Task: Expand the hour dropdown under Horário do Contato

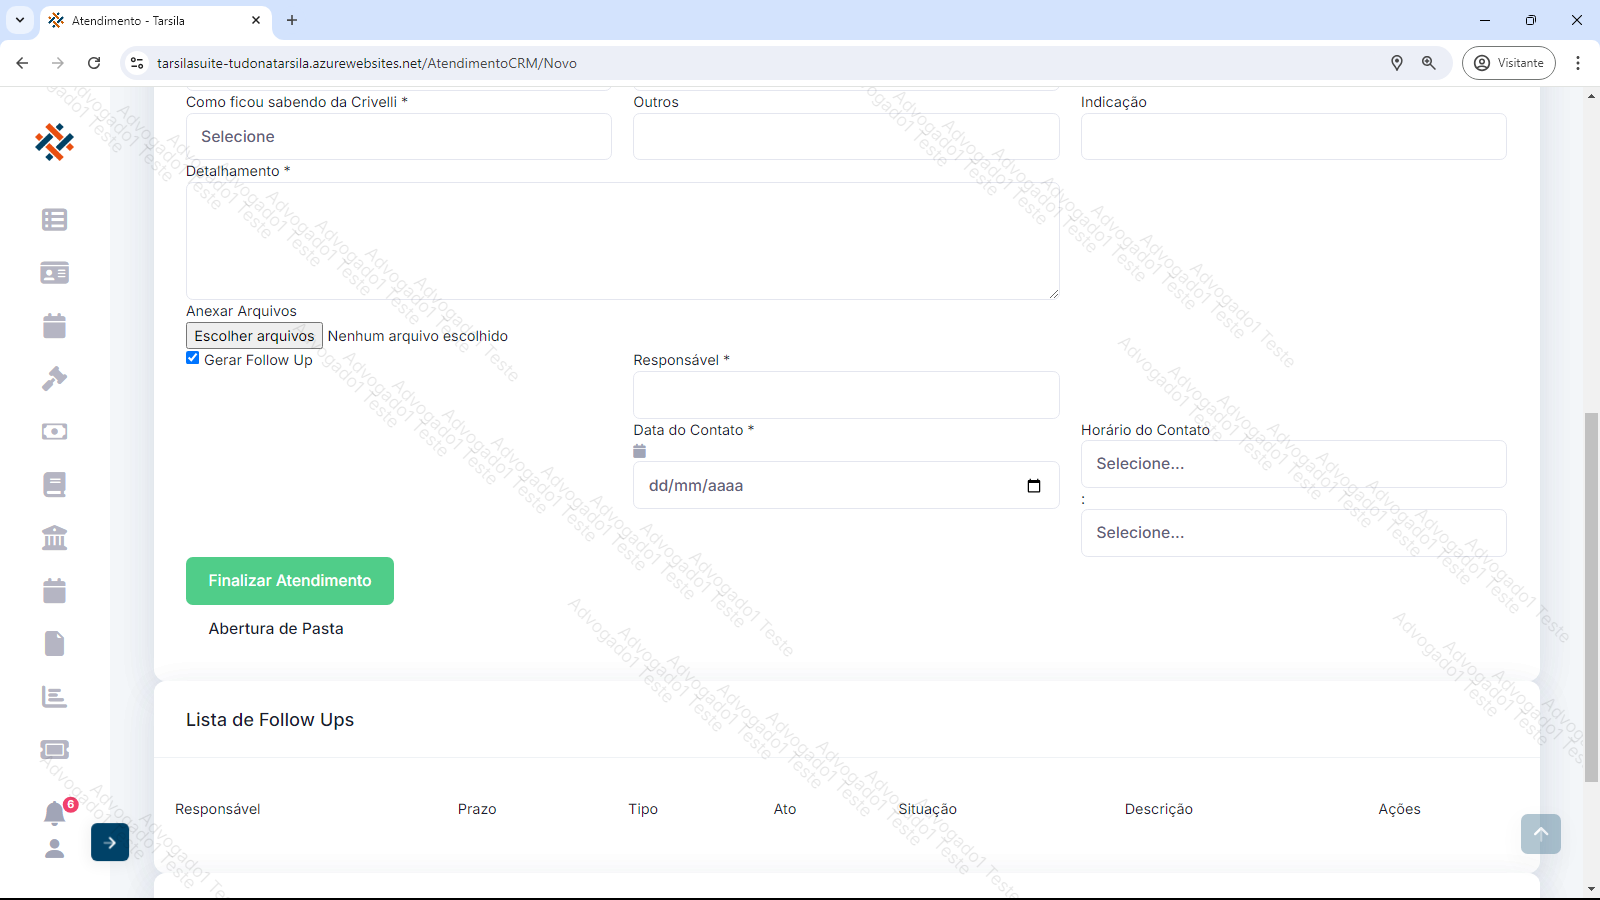Action: coord(1292,464)
